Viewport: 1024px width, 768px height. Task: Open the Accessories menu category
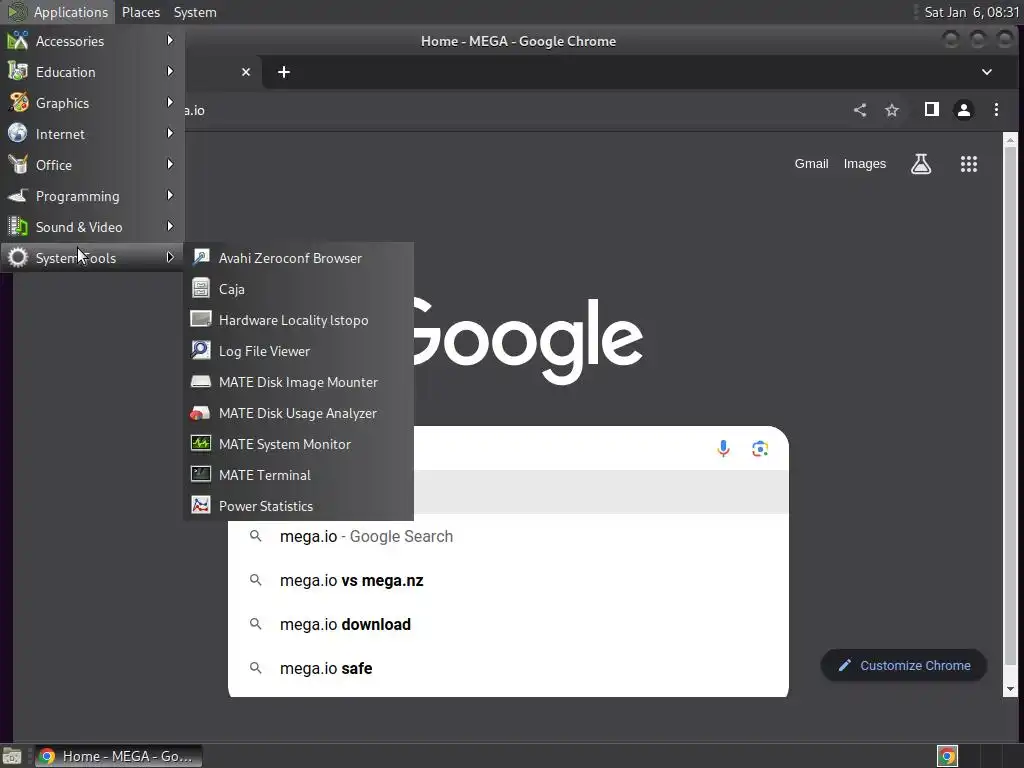tap(92, 40)
